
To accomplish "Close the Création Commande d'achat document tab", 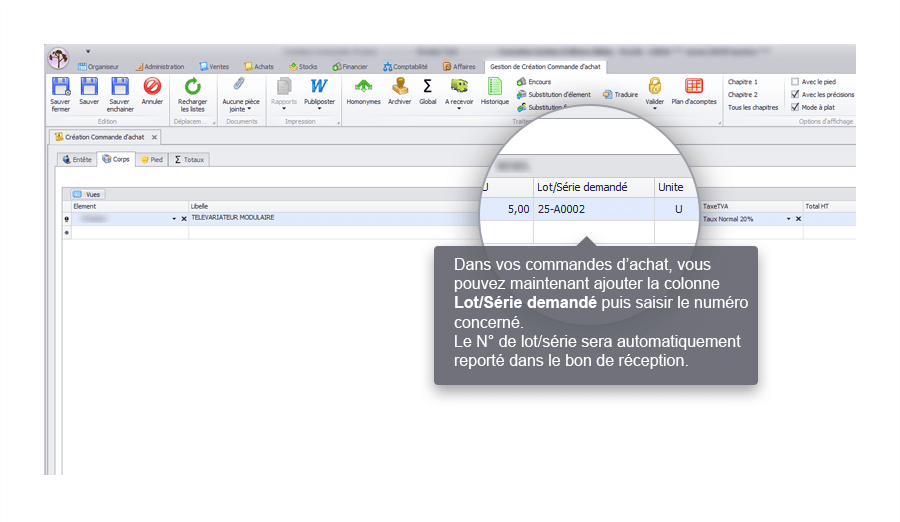I will pyautogui.click(x=154, y=137).
